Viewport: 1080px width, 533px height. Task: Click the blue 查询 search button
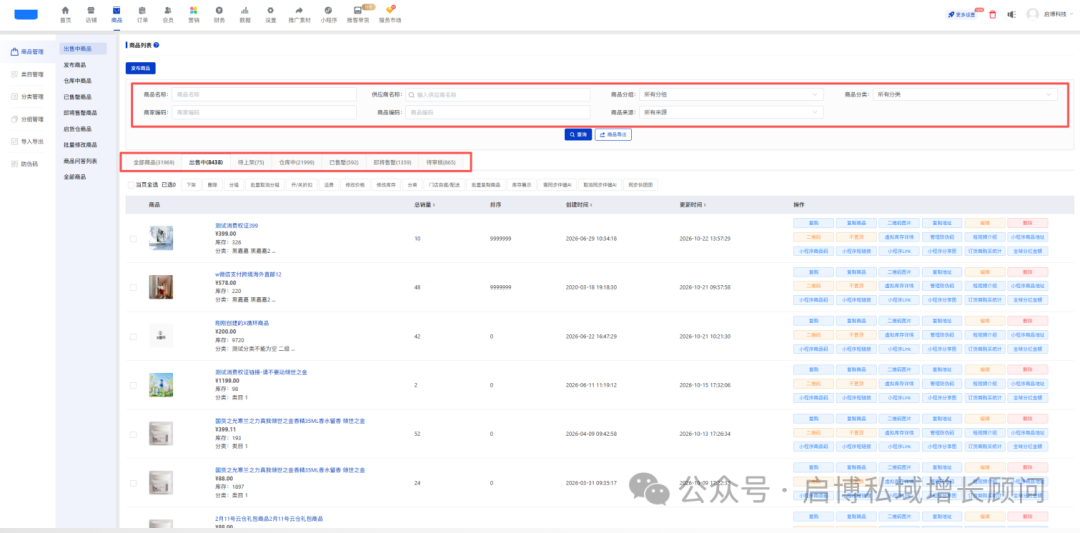tap(579, 134)
